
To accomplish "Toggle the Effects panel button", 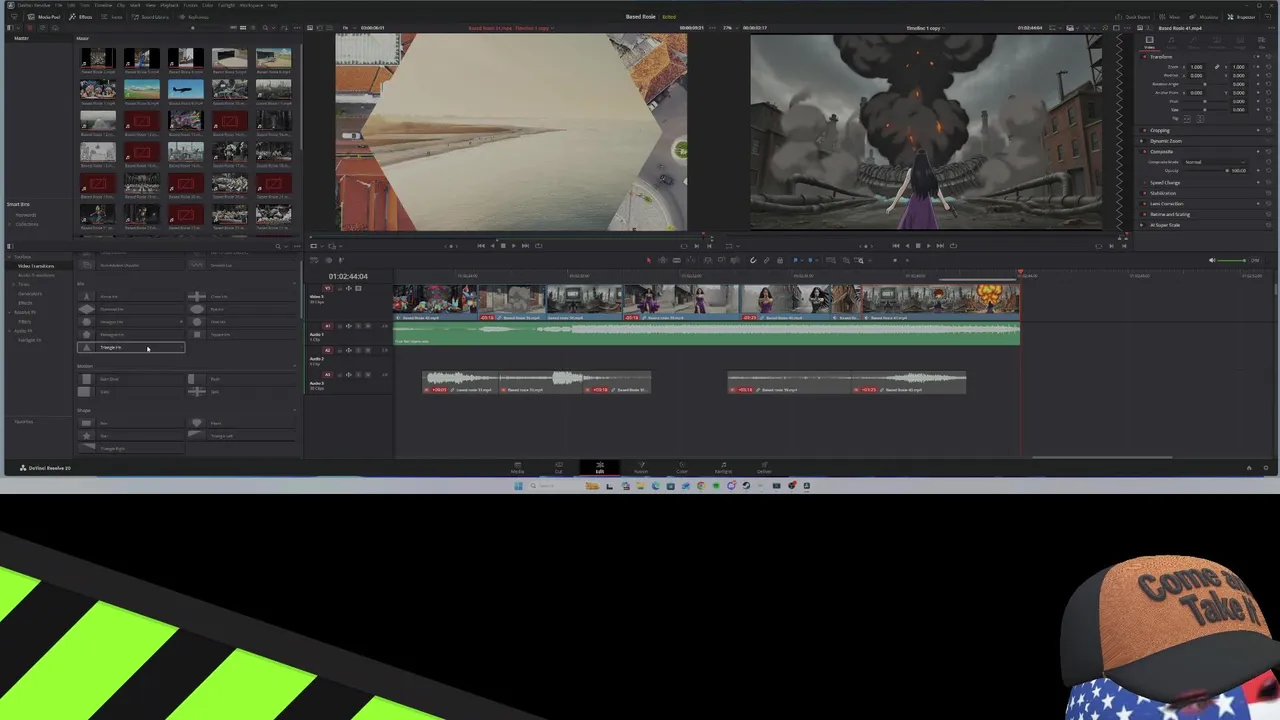I will pyautogui.click(x=80, y=17).
